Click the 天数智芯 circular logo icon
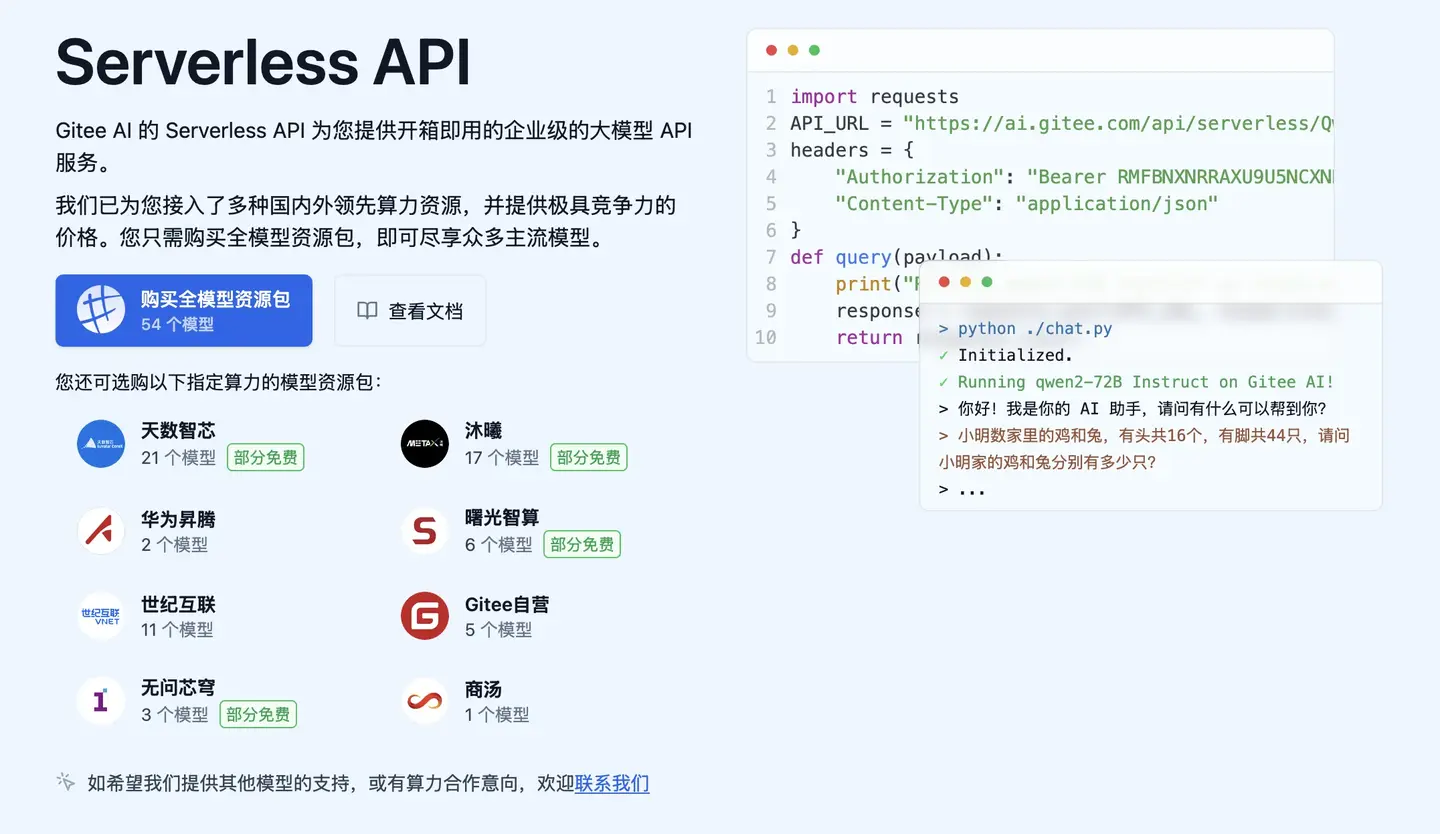This screenshot has height=834, width=1440. 100,443
